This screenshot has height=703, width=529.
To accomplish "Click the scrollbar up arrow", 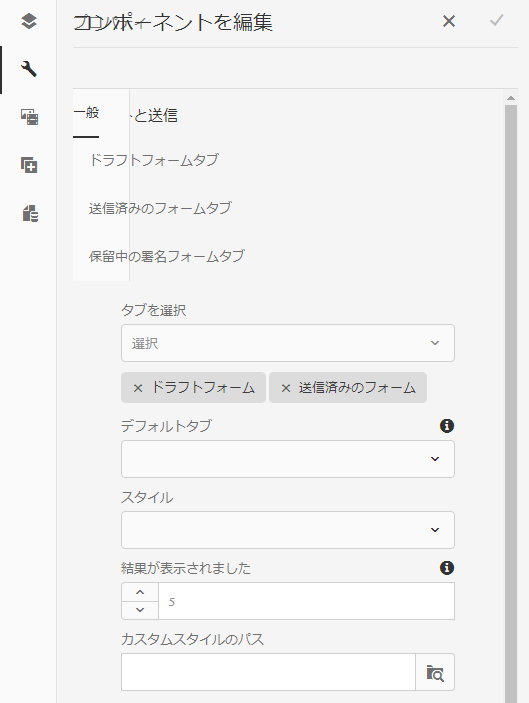I will click(x=511, y=98).
